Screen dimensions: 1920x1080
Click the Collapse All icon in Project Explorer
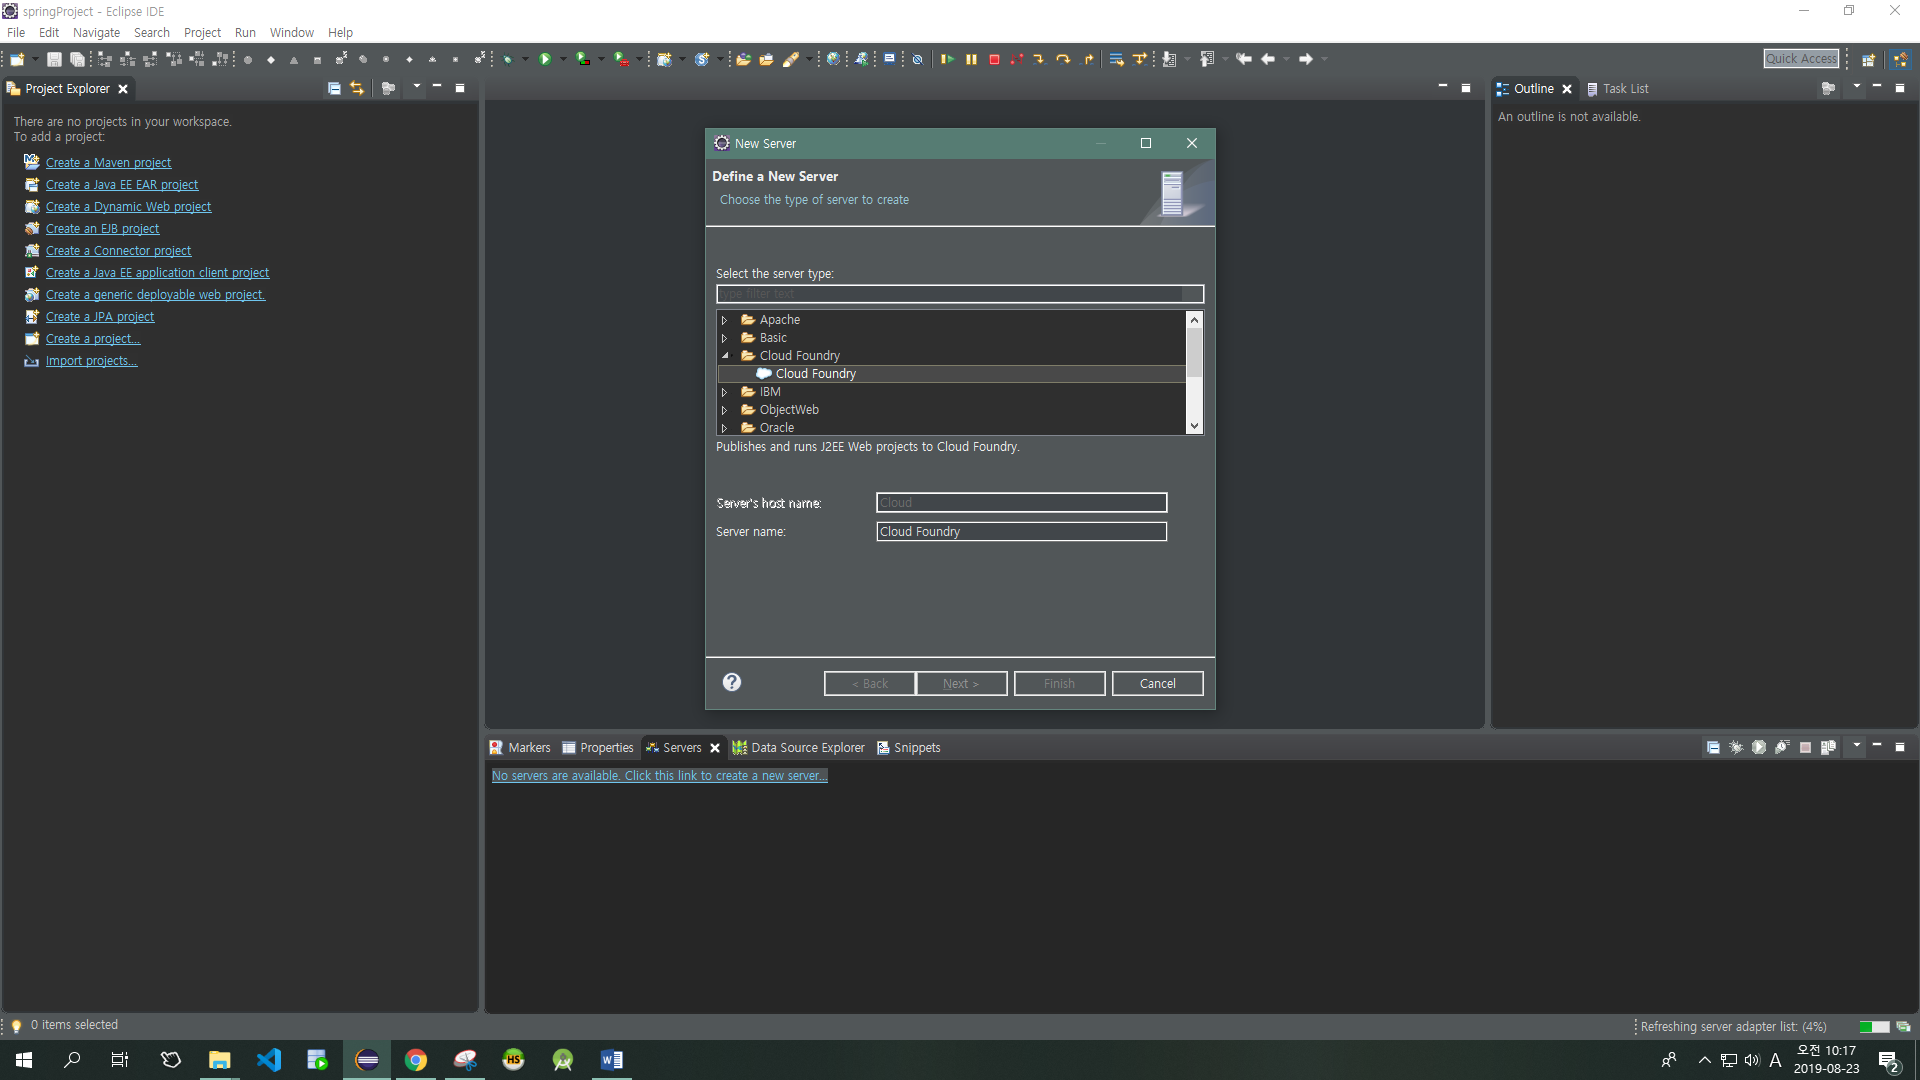334,89
